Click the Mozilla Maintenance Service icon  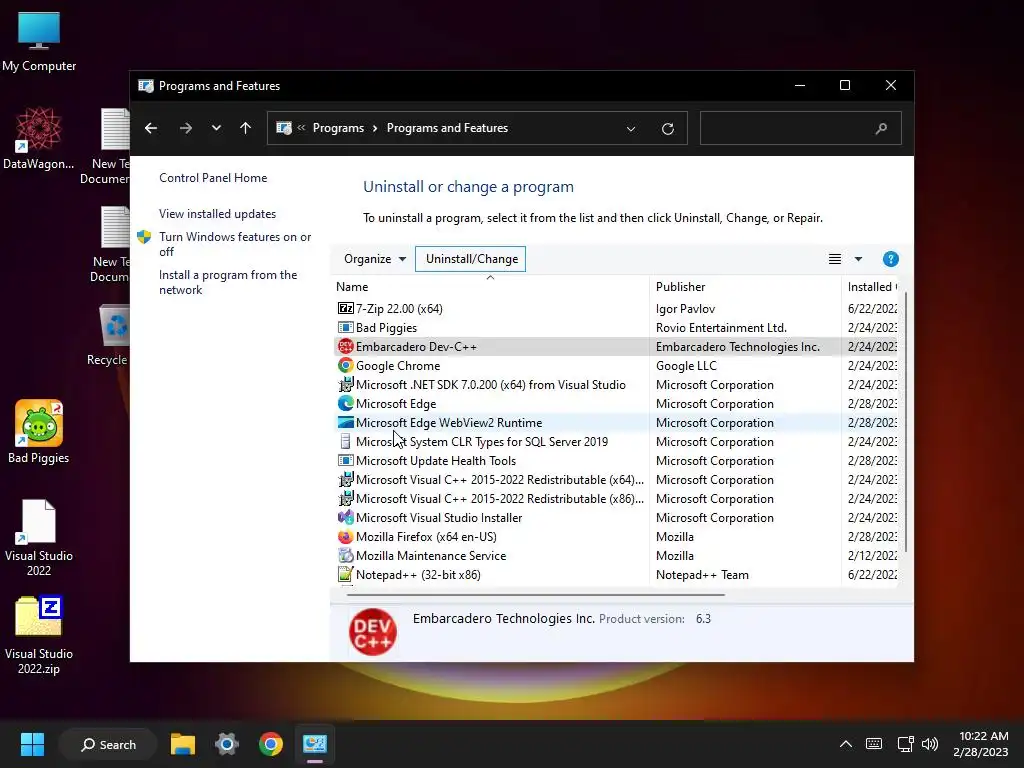(x=345, y=555)
